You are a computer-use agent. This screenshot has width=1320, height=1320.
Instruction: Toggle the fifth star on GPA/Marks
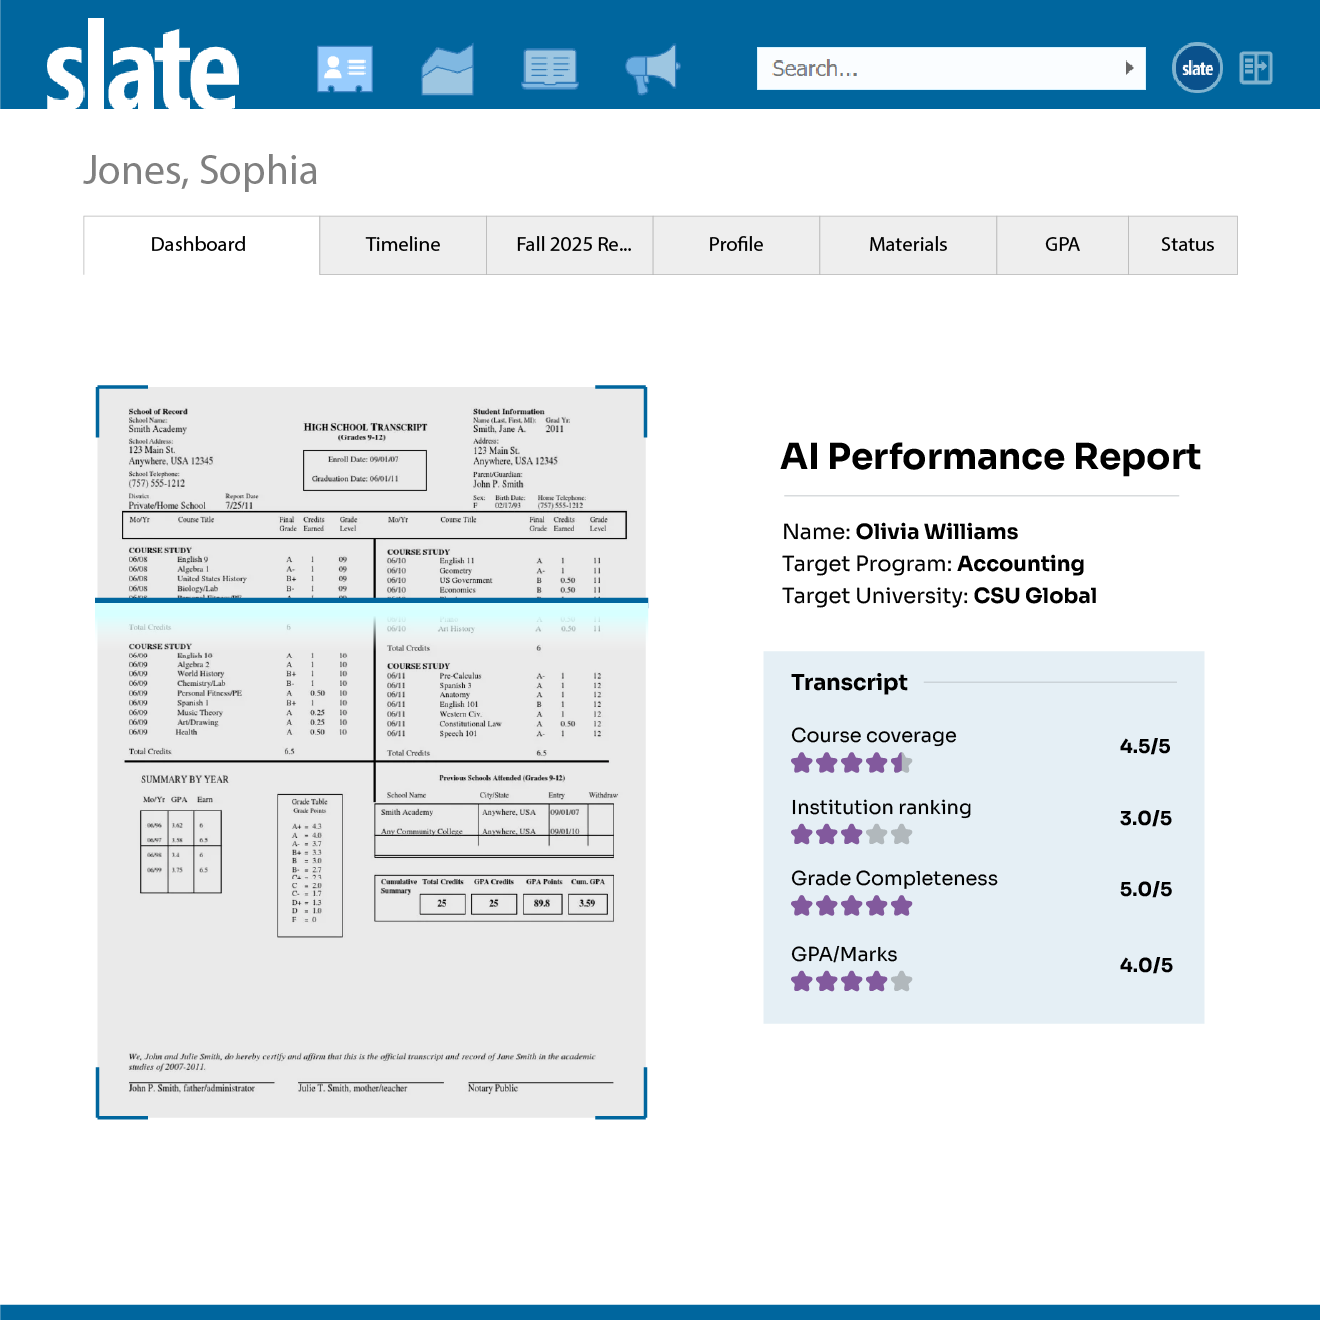902,981
